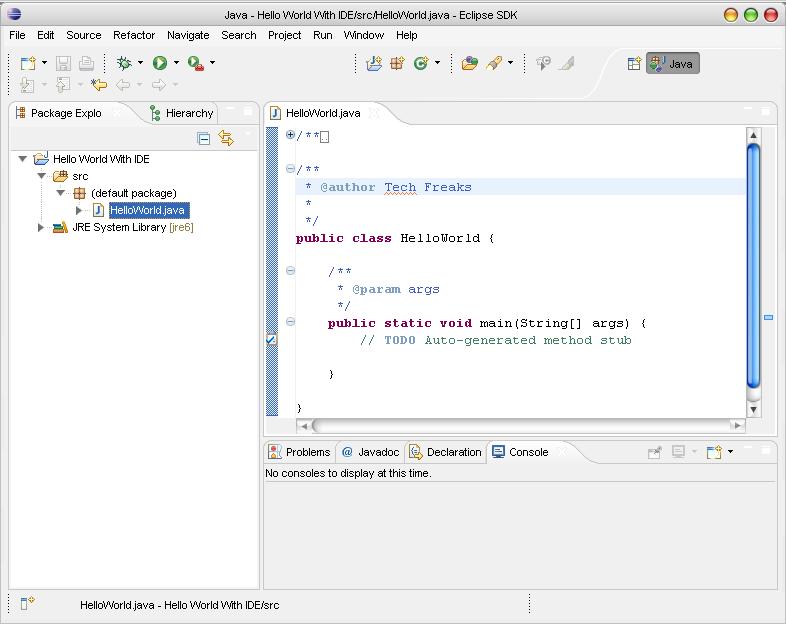
Task: Open the Debug dropdown arrow
Action: pyautogui.click(x=140, y=63)
